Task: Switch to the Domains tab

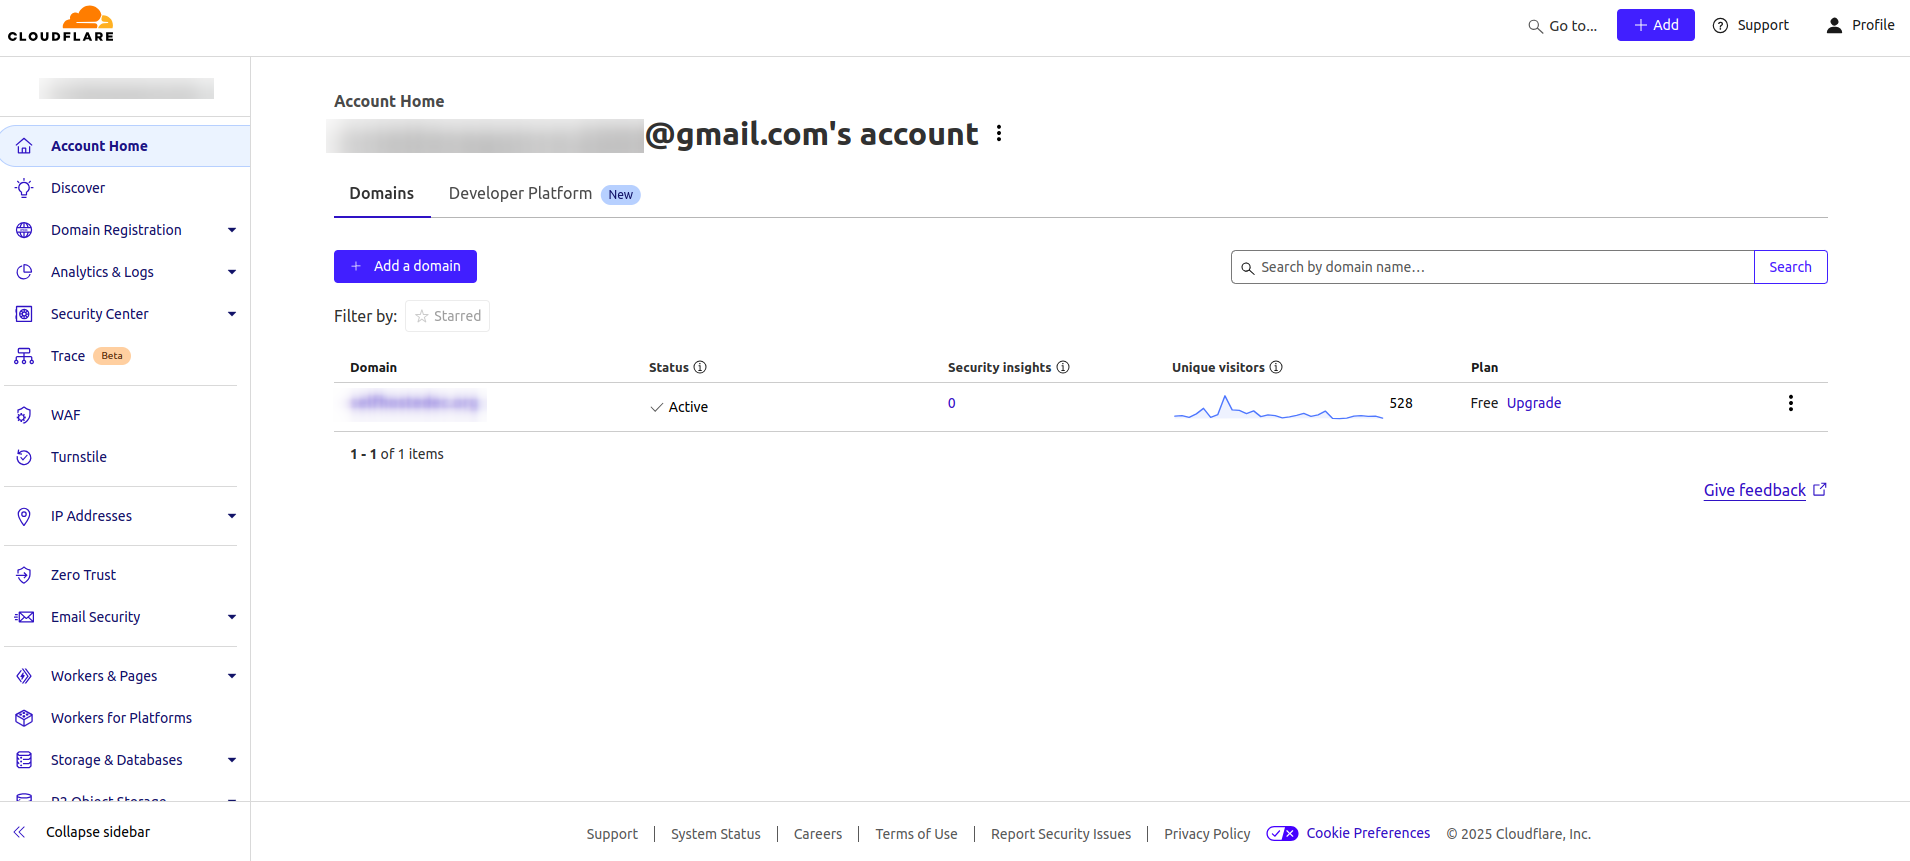Action: tap(382, 193)
